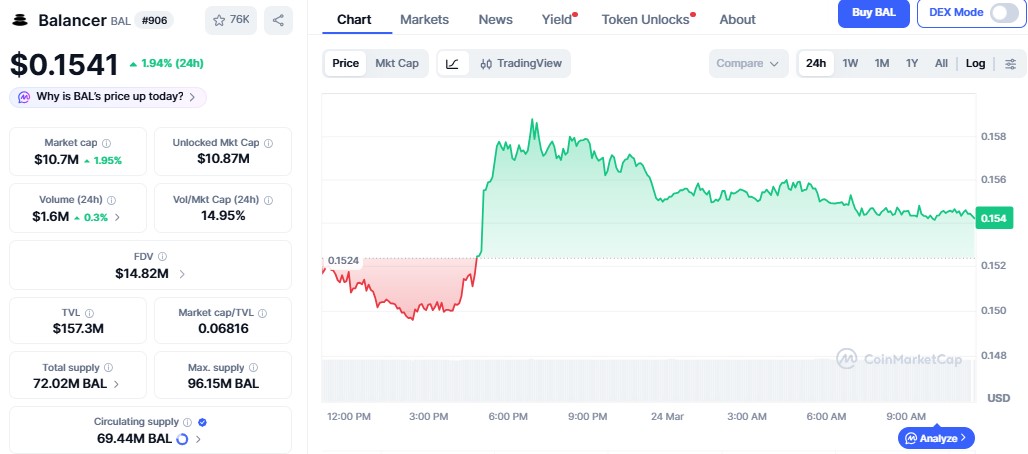Screen dimensions: 1028x454
Task: Open Why is BAL's price up today
Action: point(108,97)
